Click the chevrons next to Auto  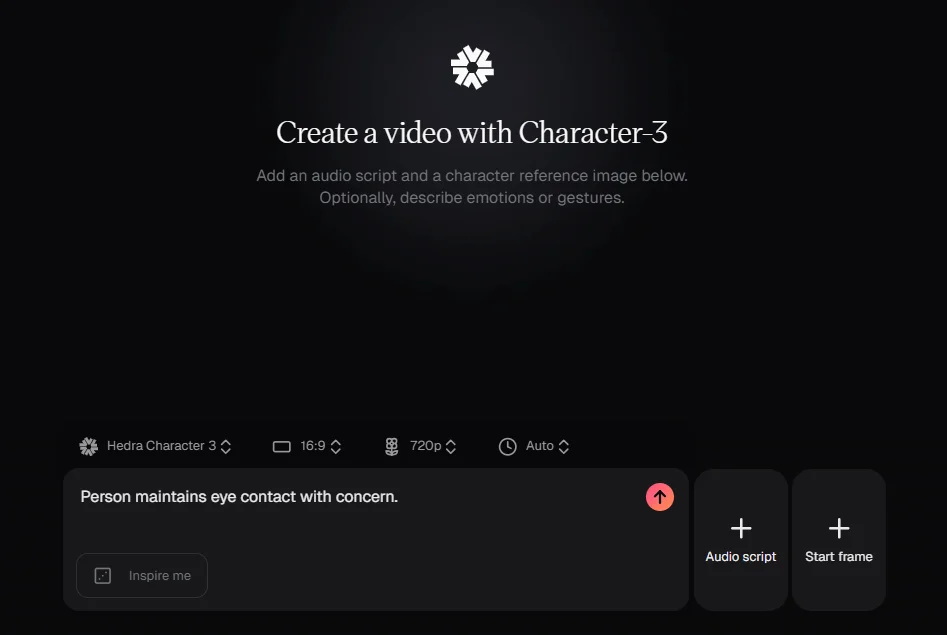click(563, 446)
